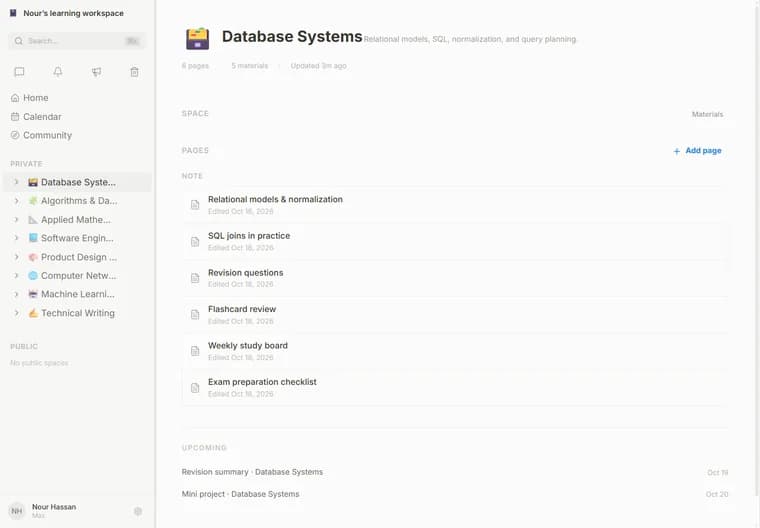Click the Home house icon
This screenshot has width=760, height=528.
coord(15,98)
